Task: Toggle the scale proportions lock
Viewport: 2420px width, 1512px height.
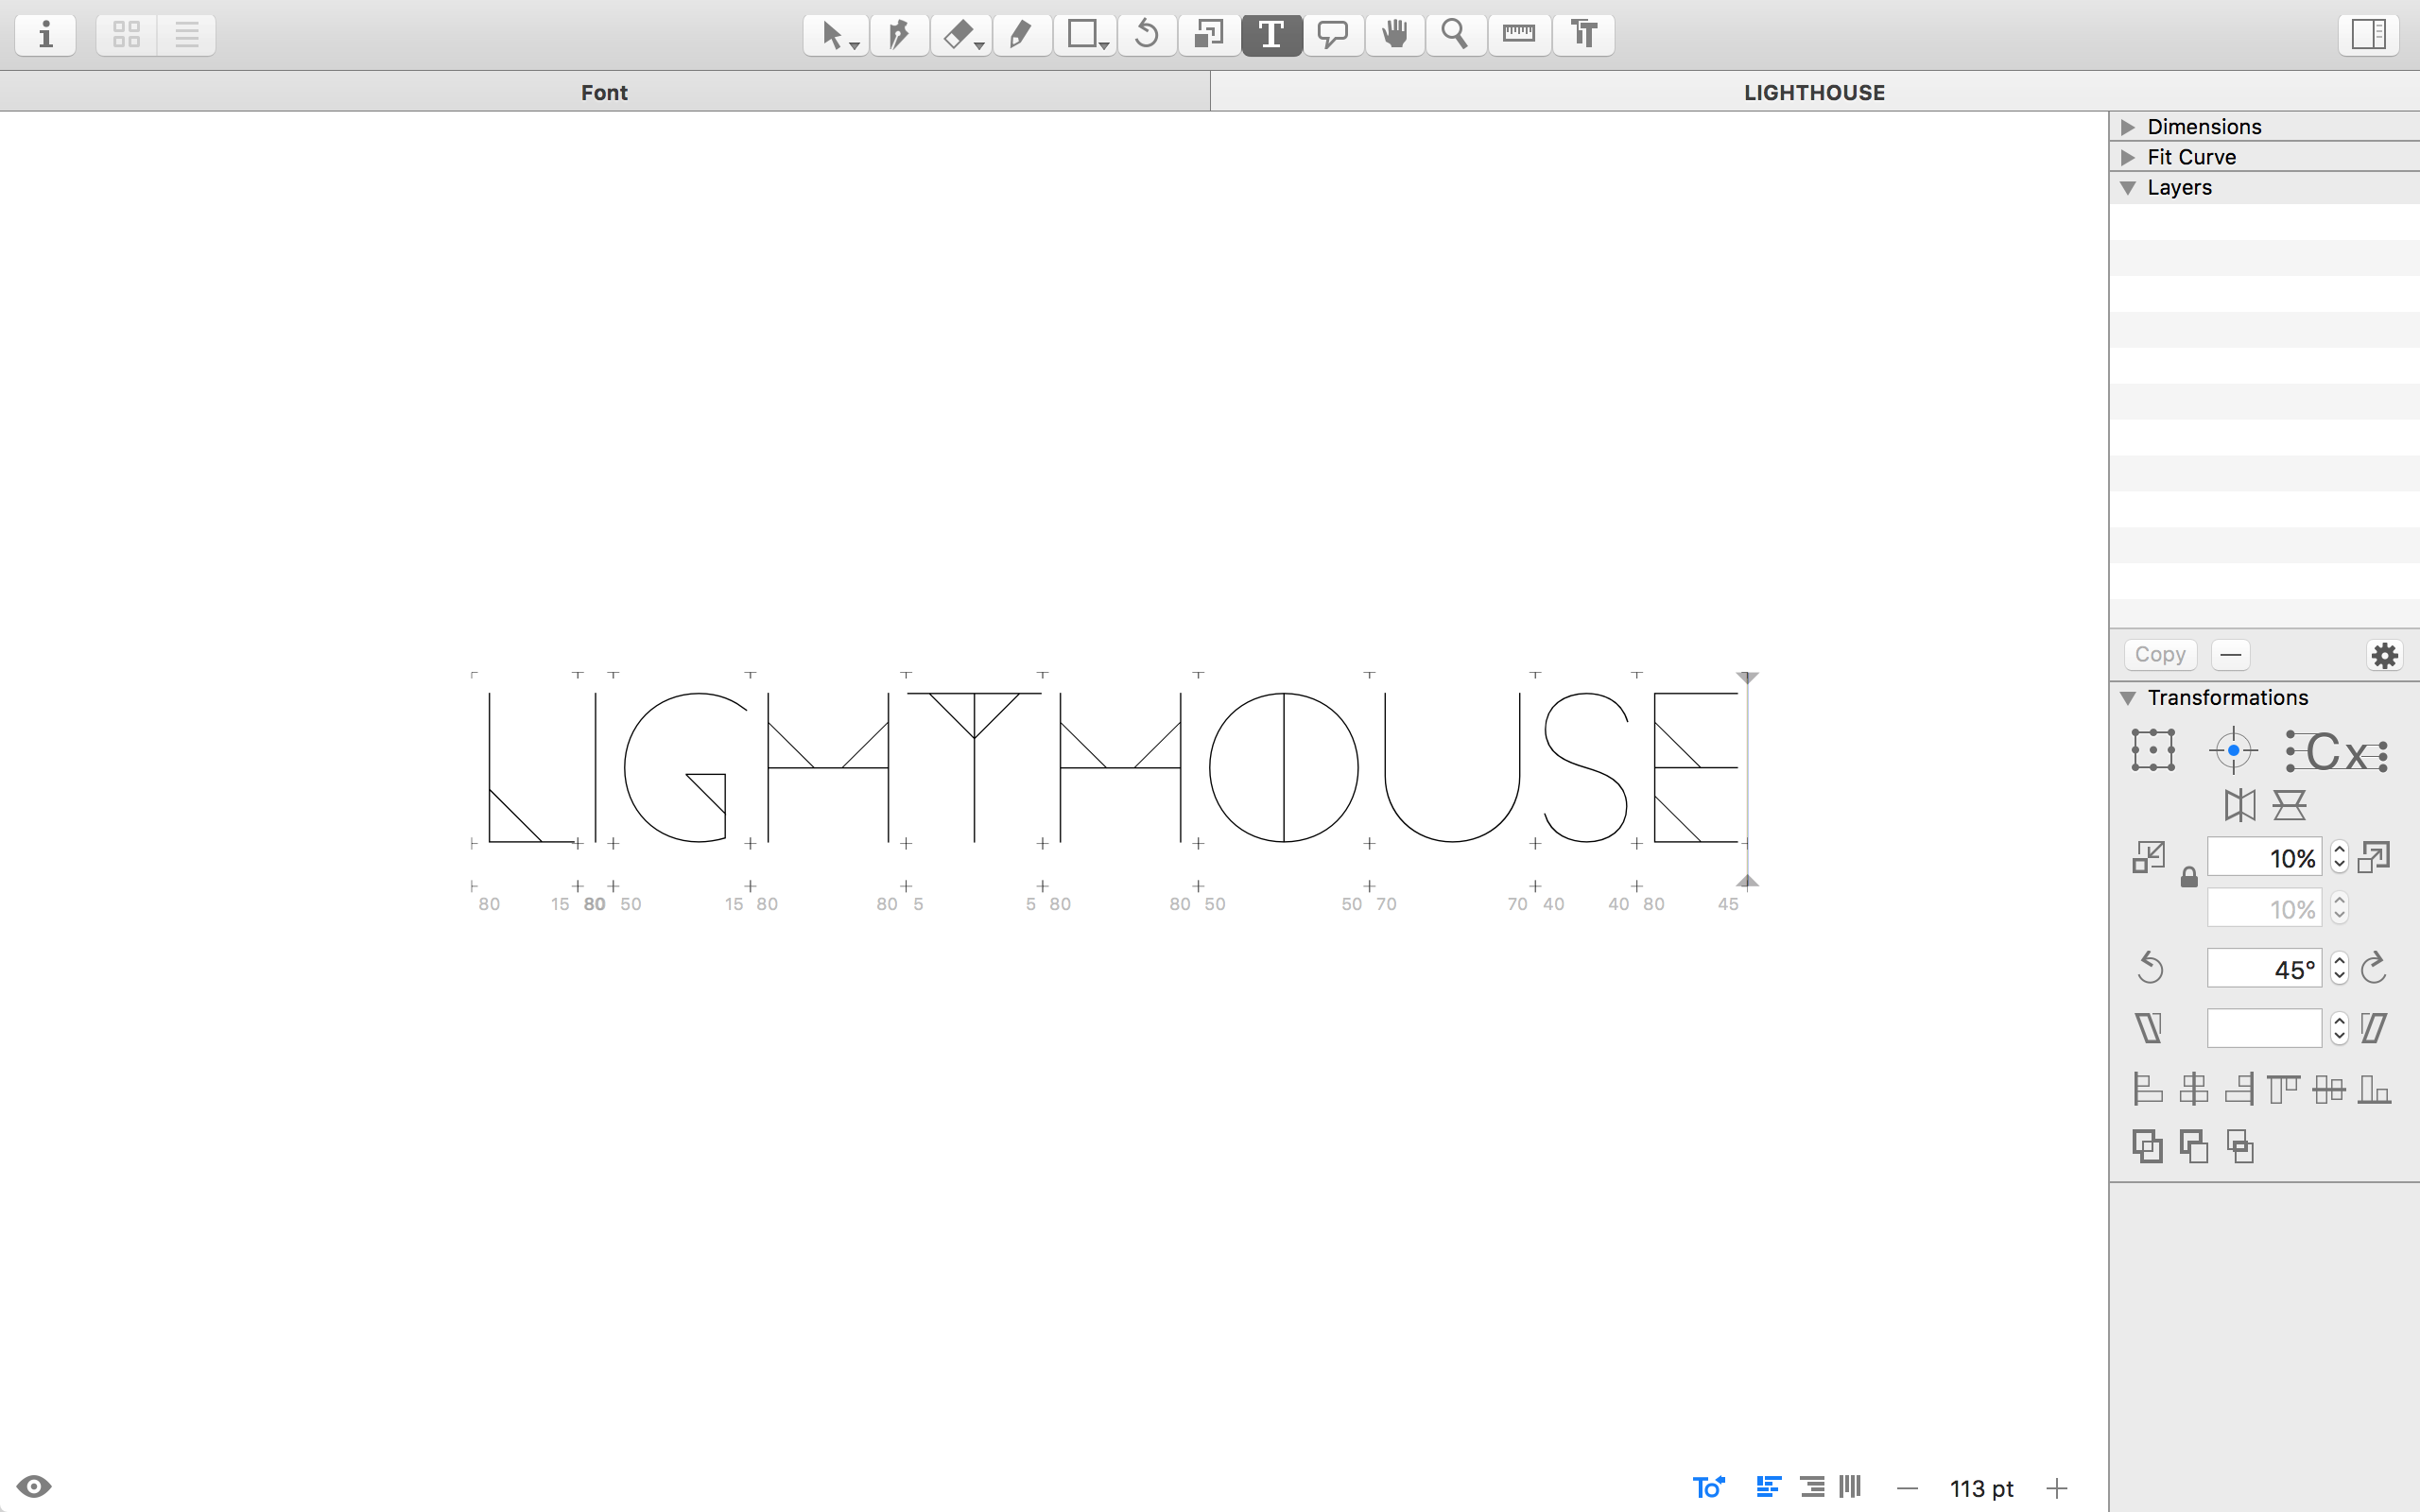Action: (2189, 878)
